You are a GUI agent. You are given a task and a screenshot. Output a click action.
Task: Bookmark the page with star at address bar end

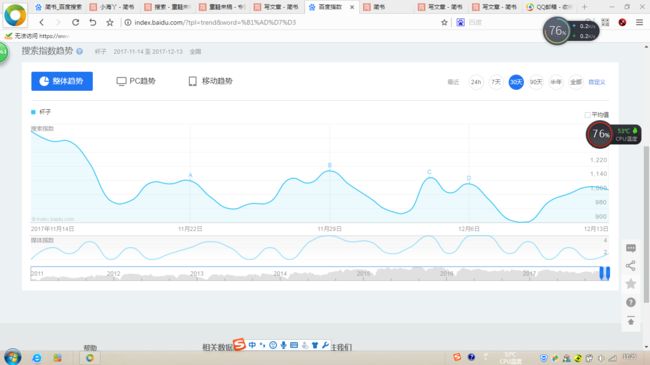coord(444,22)
